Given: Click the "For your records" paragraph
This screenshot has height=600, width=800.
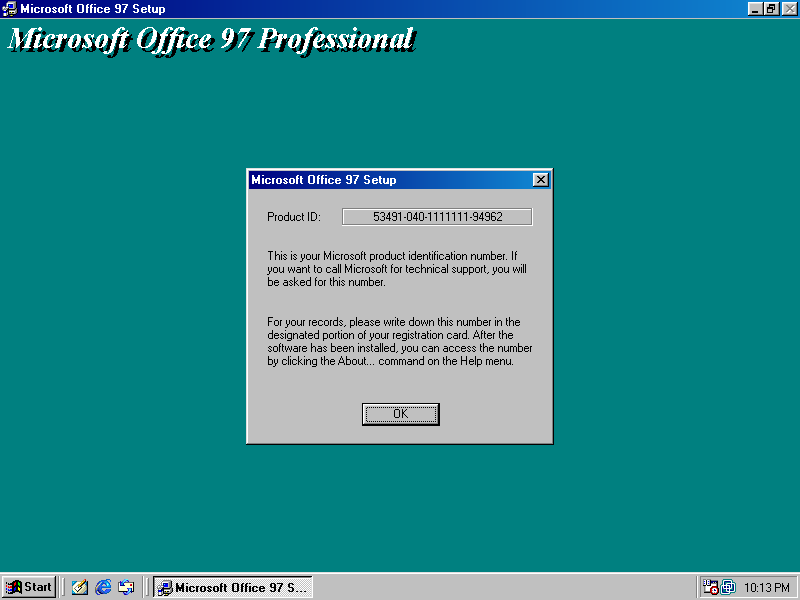Looking at the screenshot, I should (399, 341).
